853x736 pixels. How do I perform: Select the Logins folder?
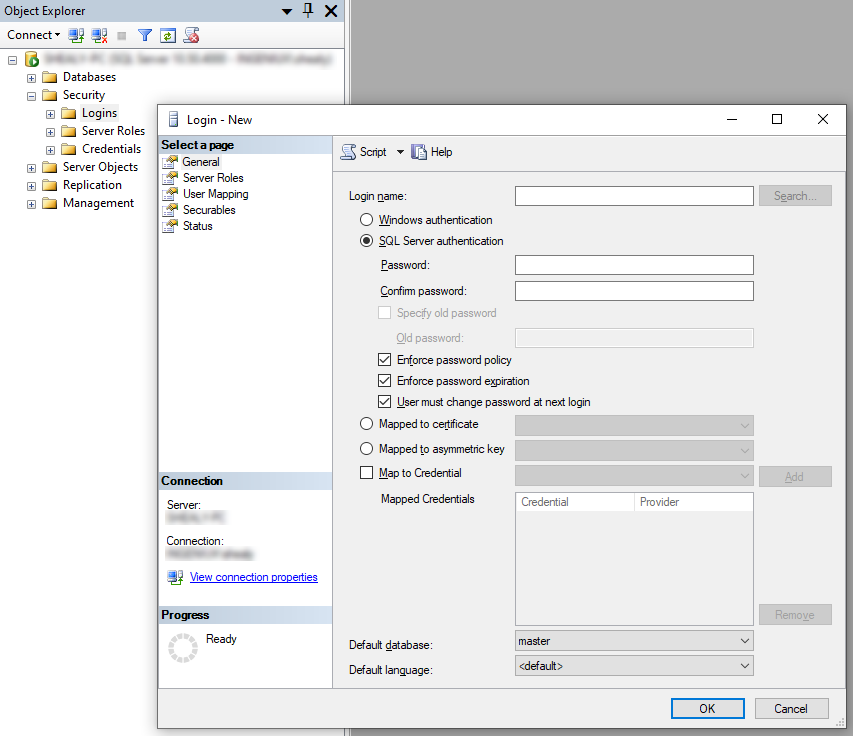click(100, 113)
